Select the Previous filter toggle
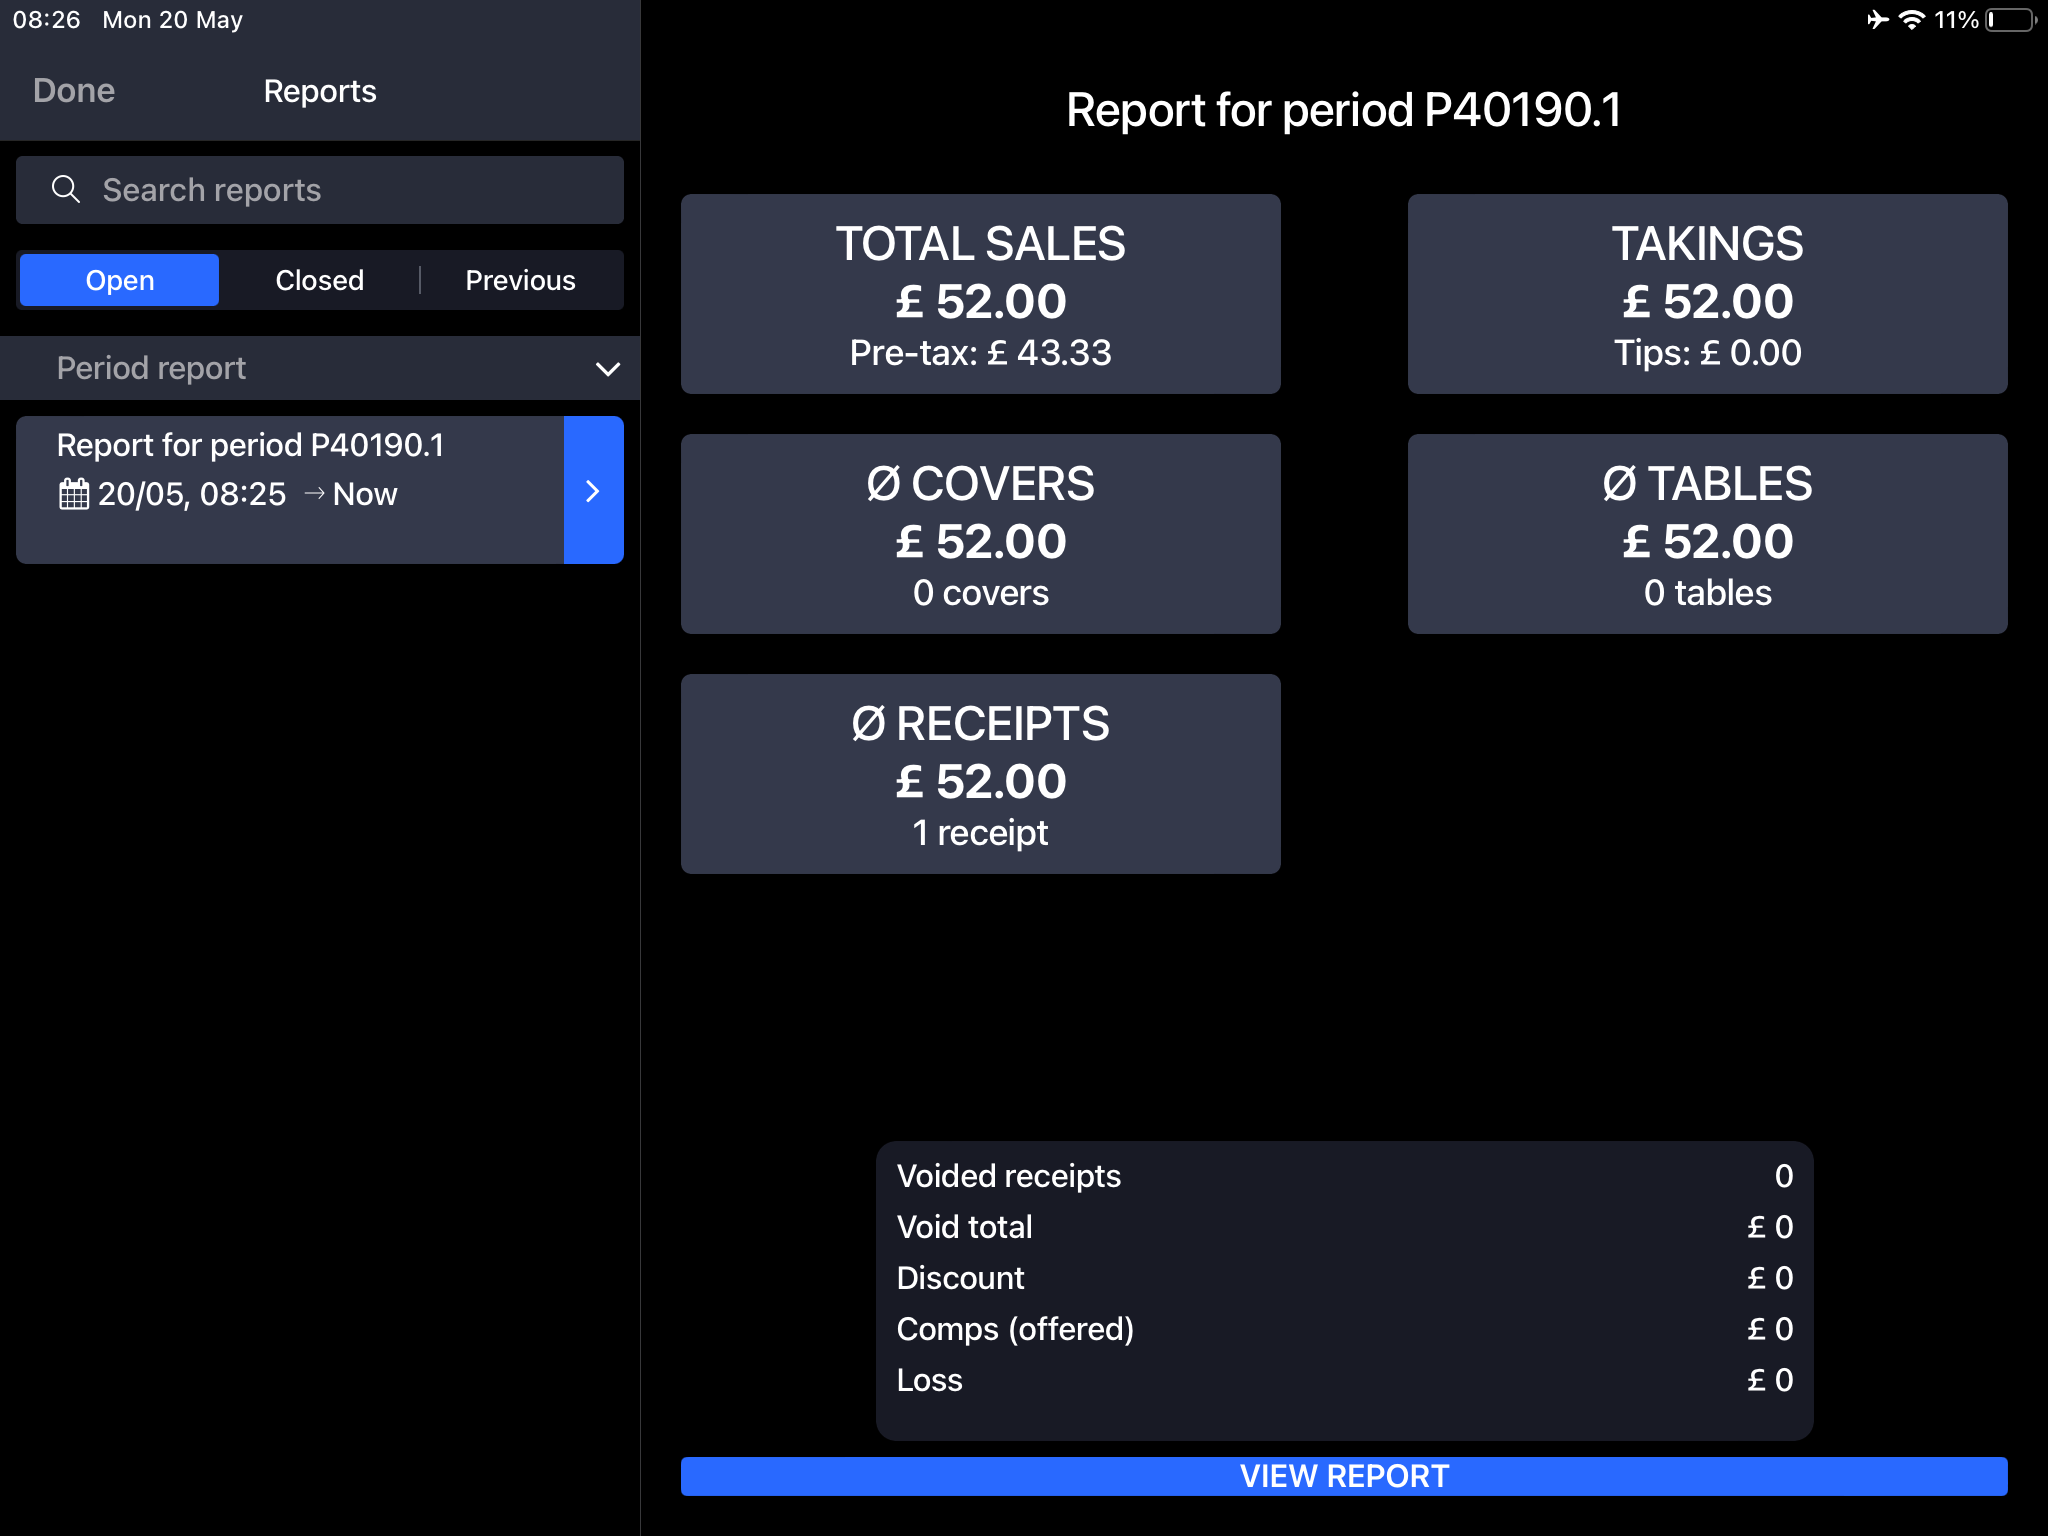The height and width of the screenshot is (1536, 2048). tap(521, 279)
